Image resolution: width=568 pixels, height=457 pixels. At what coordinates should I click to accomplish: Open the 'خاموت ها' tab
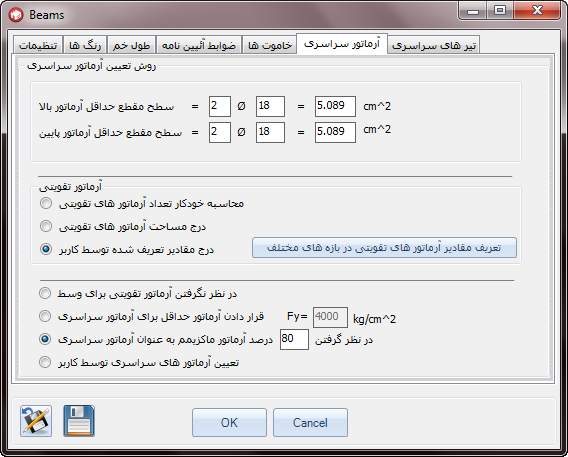pyautogui.click(x=270, y=45)
